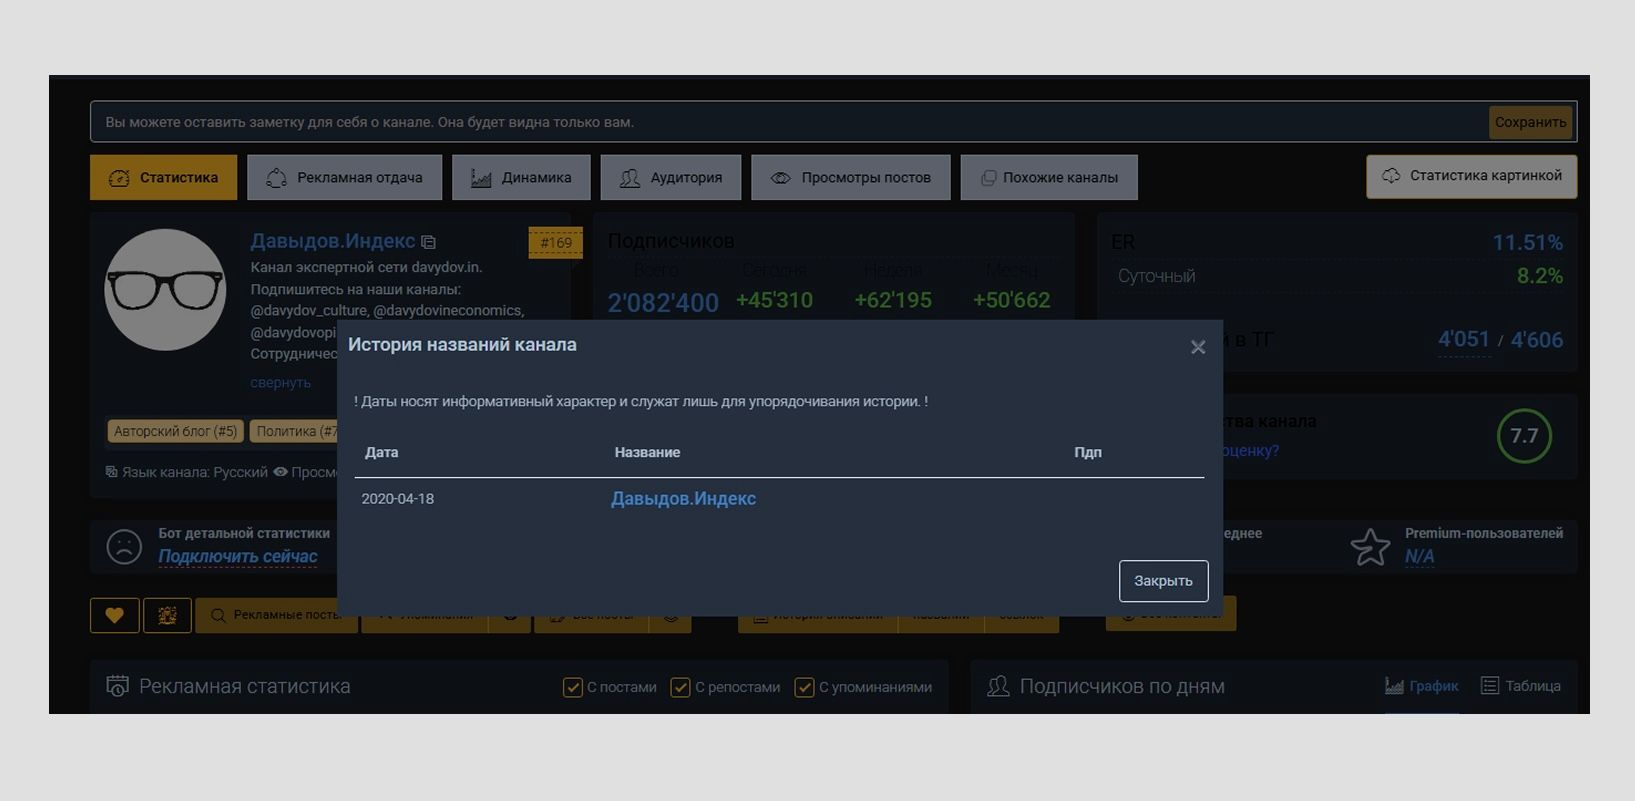Click the Дата column header
1635x801 pixels.
[x=382, y=452]
